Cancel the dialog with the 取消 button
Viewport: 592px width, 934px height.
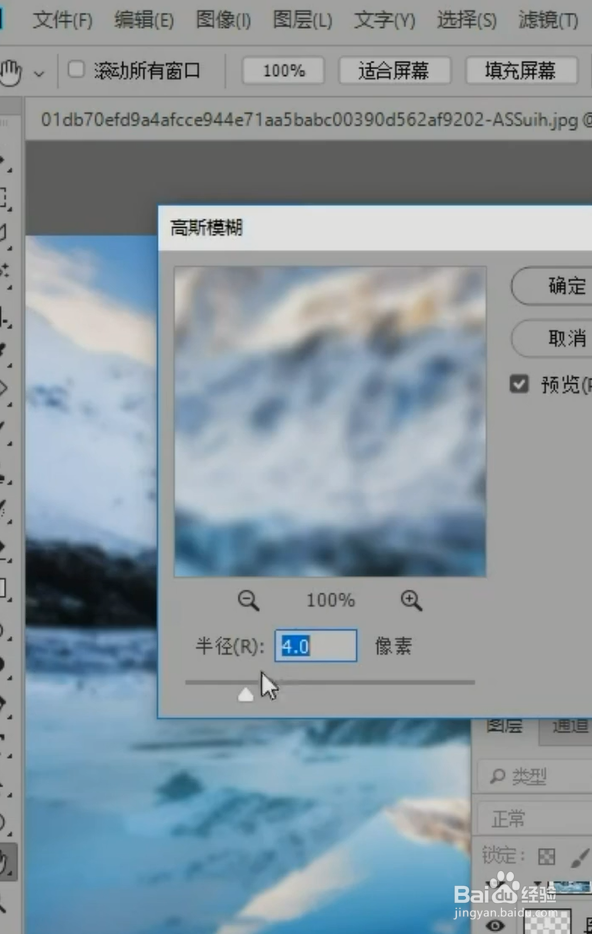pyautogui.click(x=553, y=338)
